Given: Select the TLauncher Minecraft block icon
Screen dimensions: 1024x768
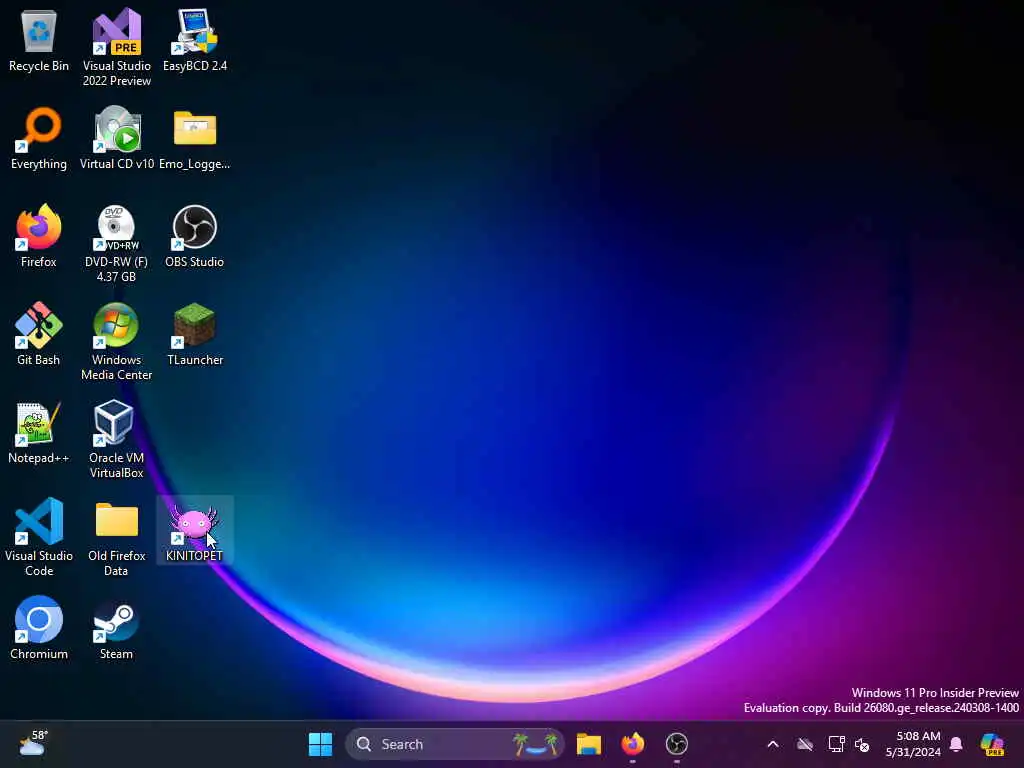Looking at the screenshot, I should (195, 335).
